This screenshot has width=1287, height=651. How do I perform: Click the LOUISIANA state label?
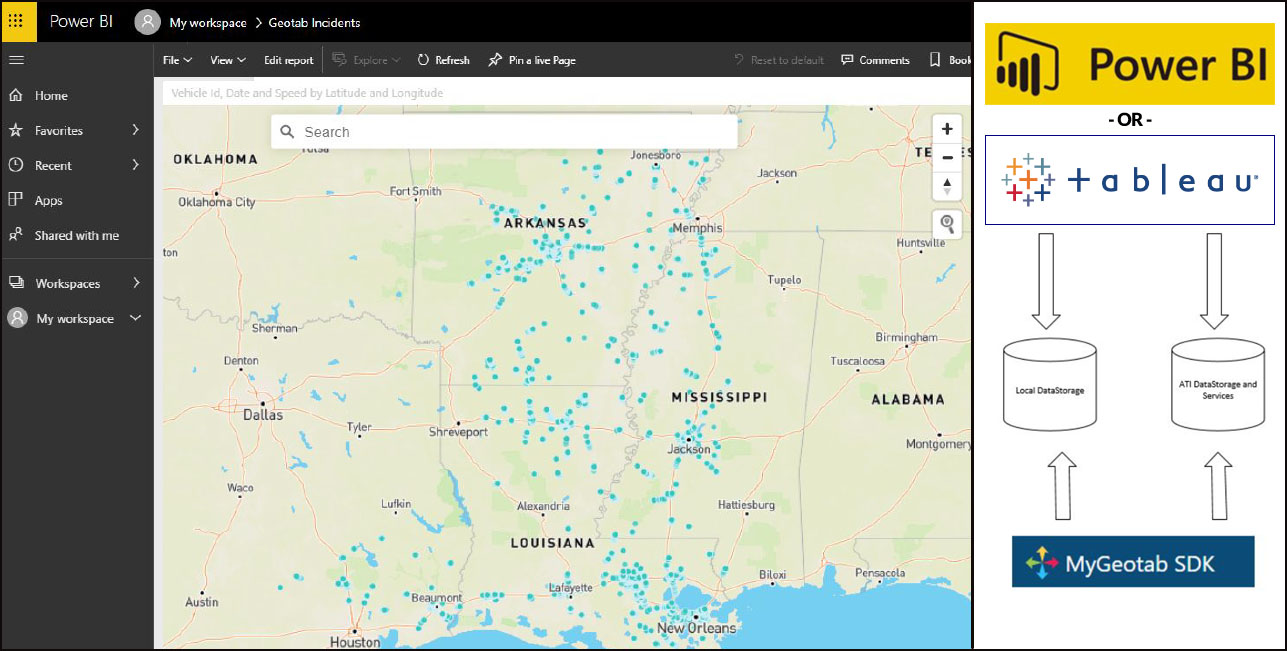(553, 543)
